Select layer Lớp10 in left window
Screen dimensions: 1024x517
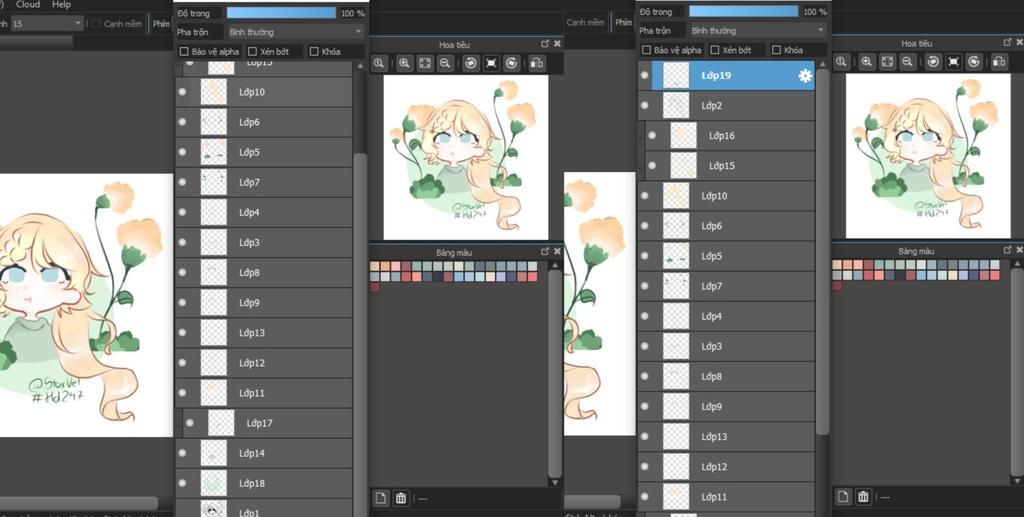pyautogui.click(x=264, y=92)
